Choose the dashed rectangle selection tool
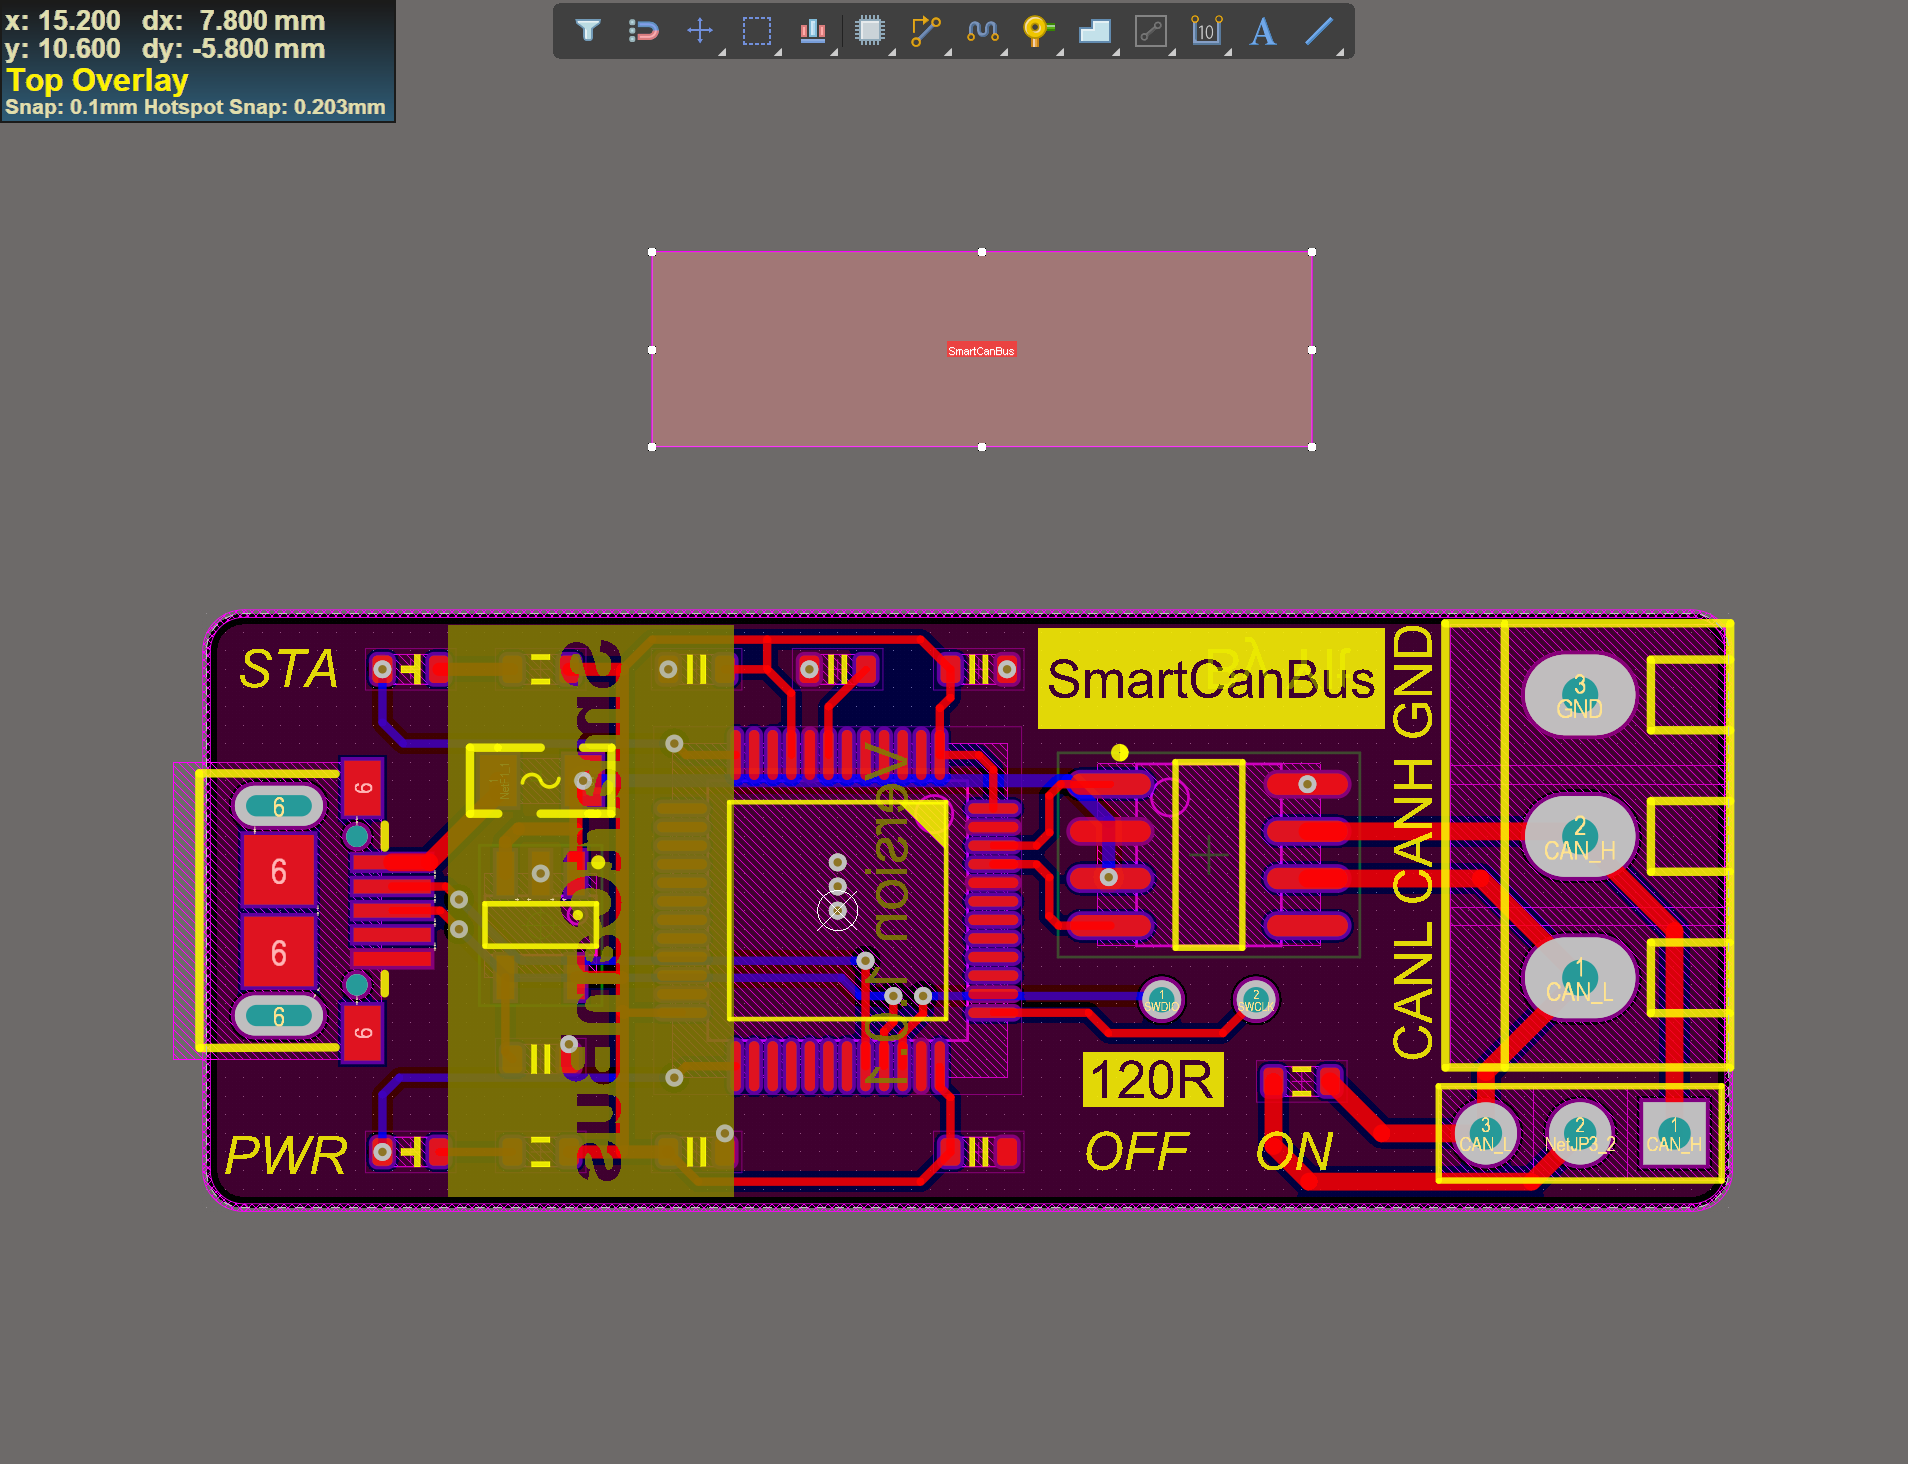 (x=757, y=31)
